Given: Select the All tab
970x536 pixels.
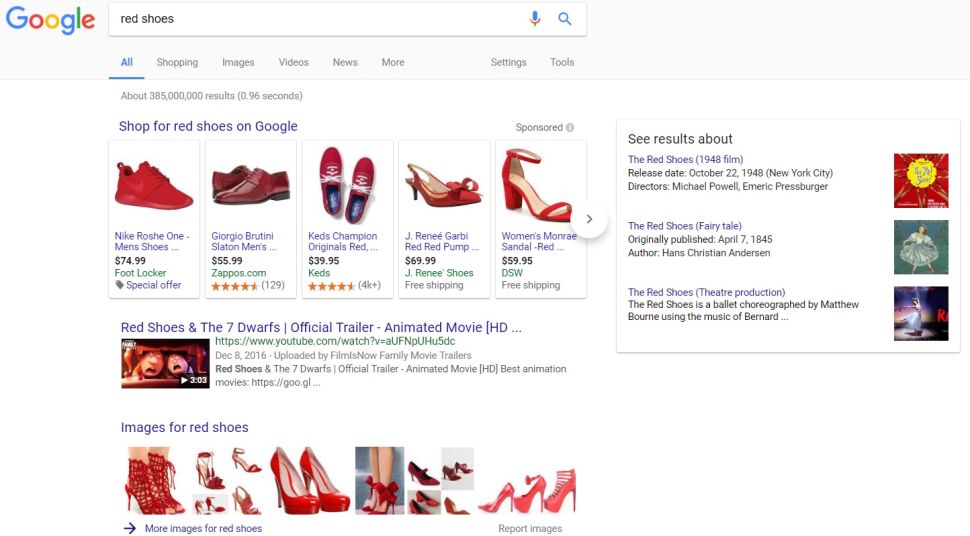Looking at the screenshot, I should pos(127,63).
